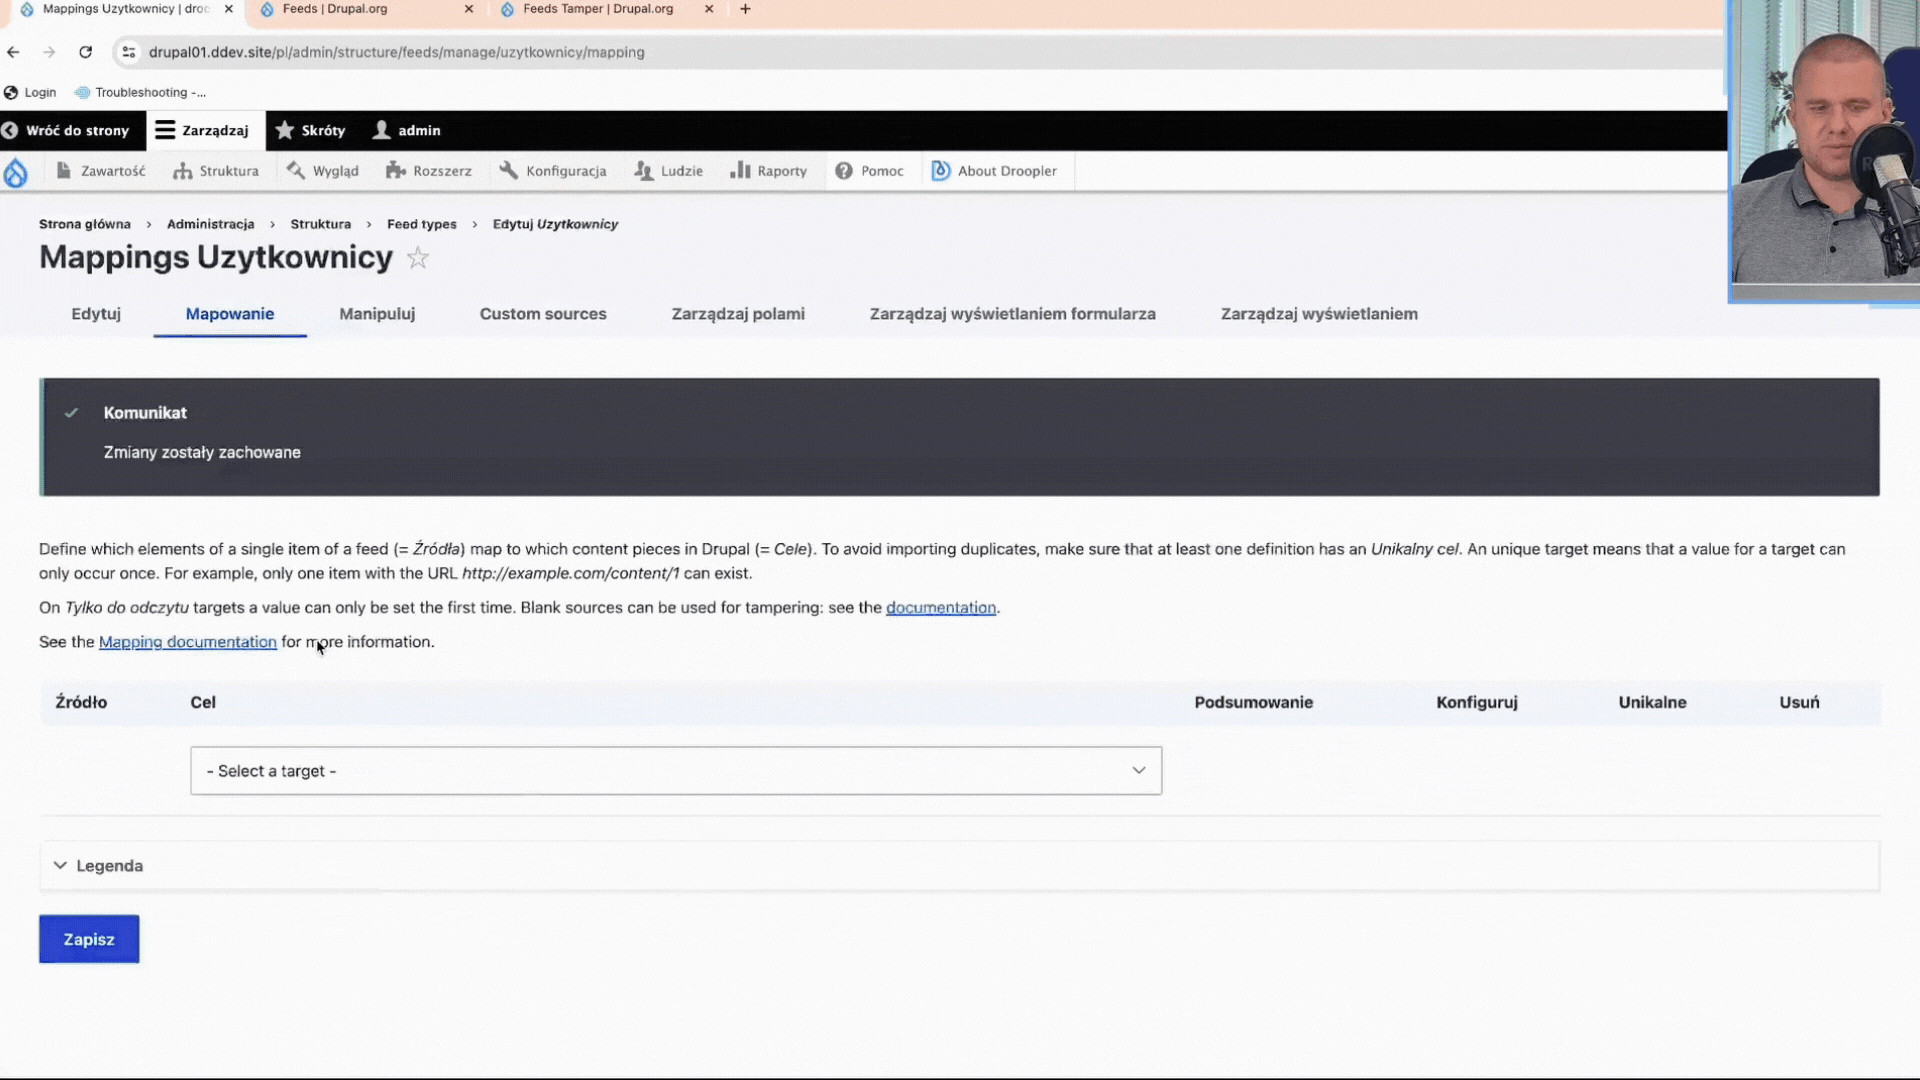Viewport: 1920px width, 1080px height.
Task: Switch to the Zarządzaj polami tab
Action: pyautogui.click(x=737, y=314)
